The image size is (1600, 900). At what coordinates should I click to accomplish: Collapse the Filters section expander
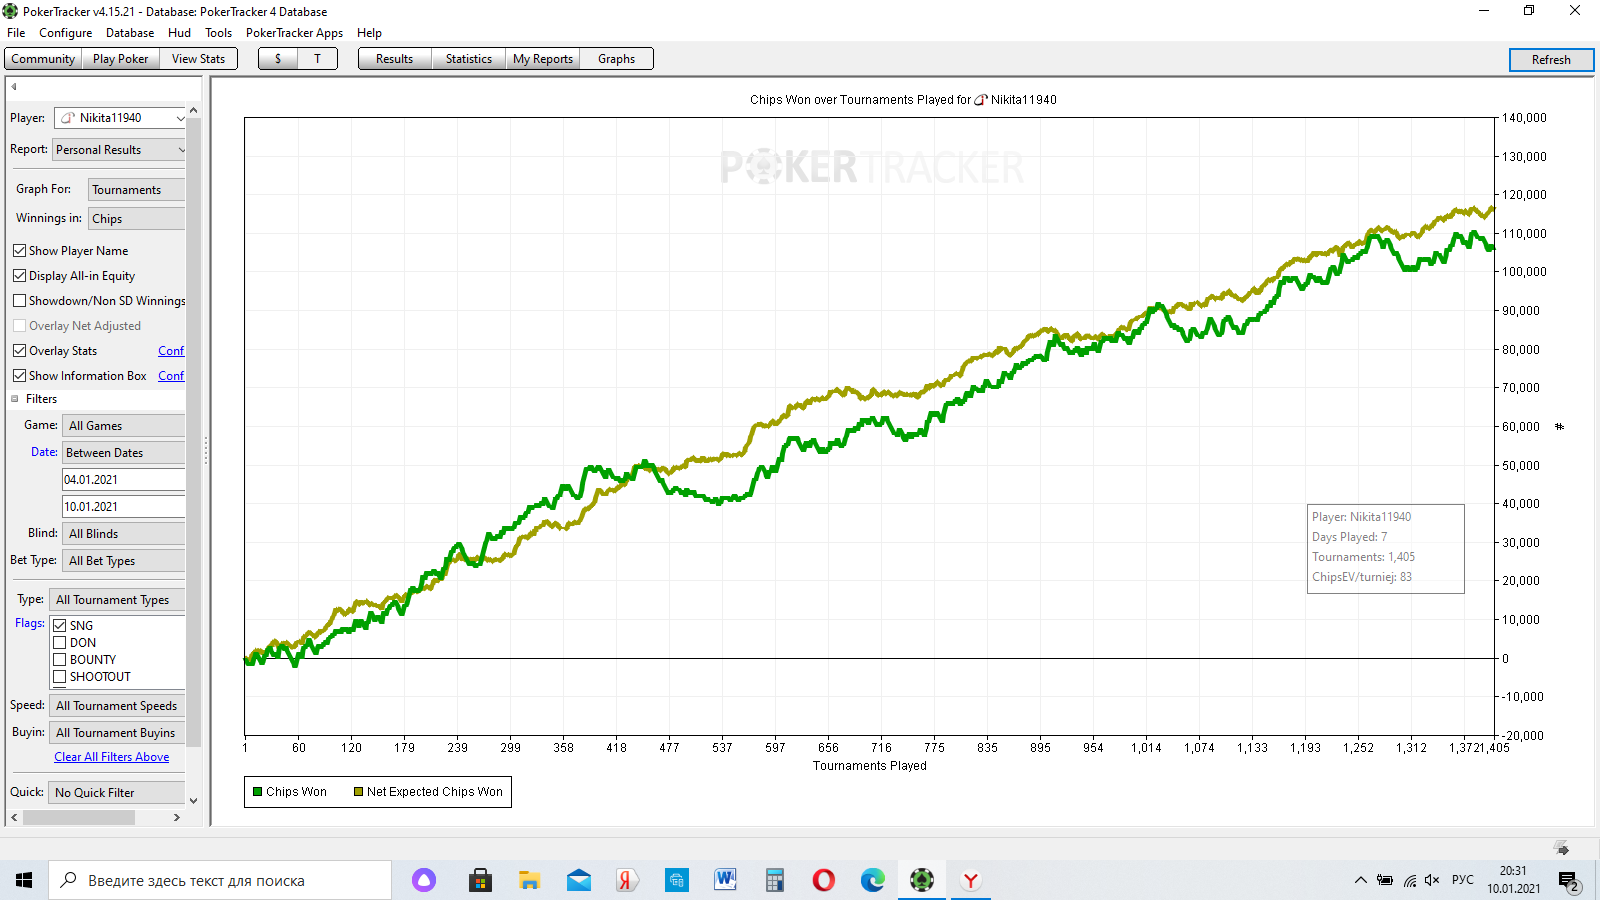(15, 399)
